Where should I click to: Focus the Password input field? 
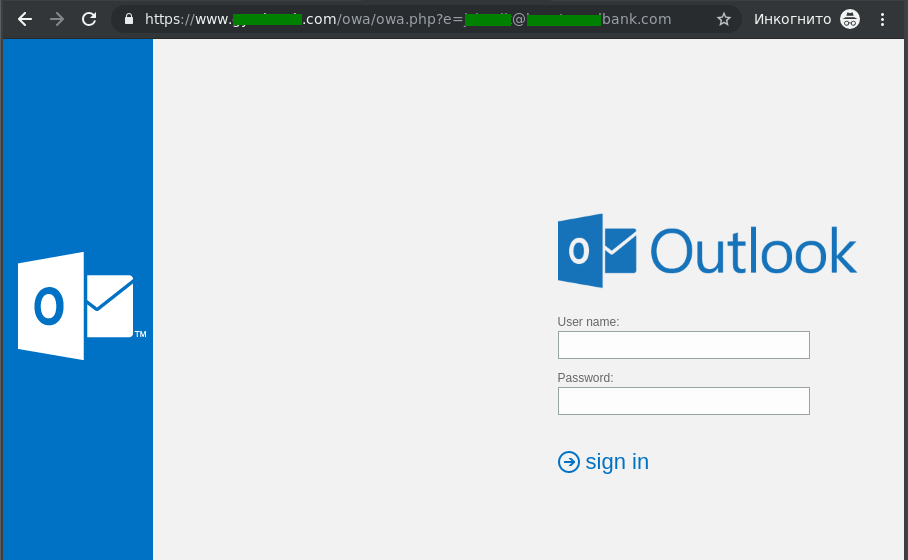[x=683, y=401]
